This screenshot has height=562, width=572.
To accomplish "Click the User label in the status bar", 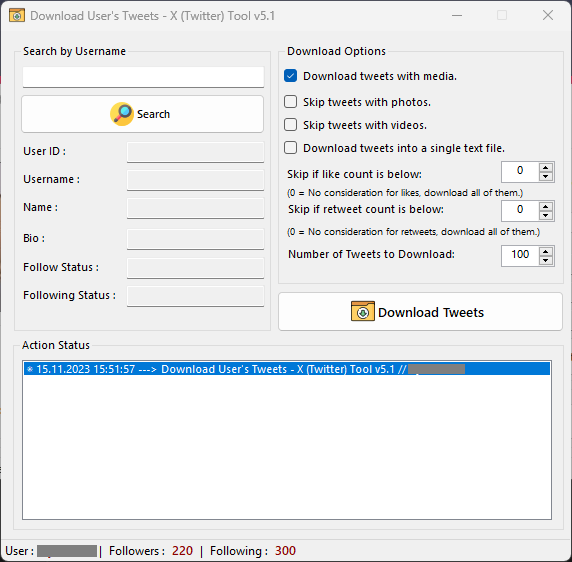I will (19, 551).
